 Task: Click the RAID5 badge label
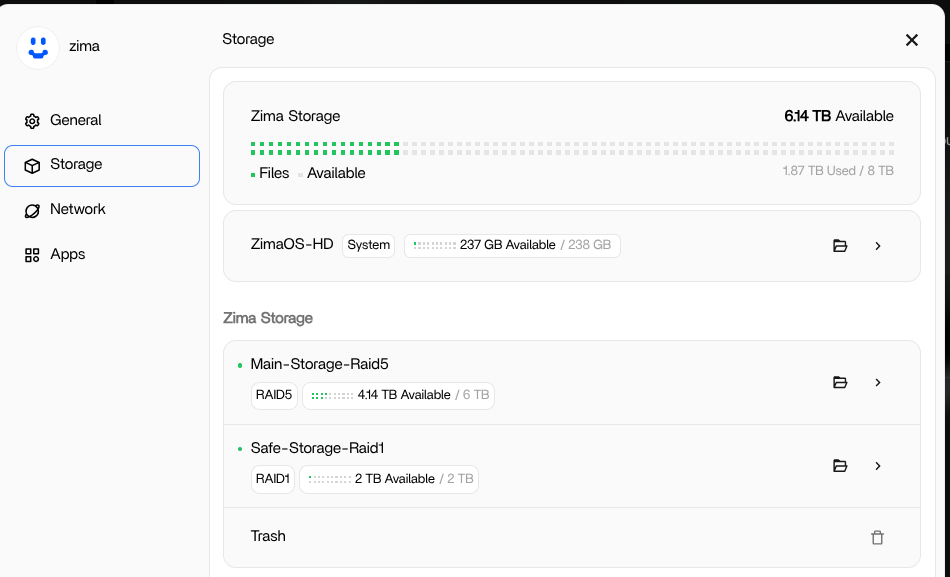coord(274,395)
